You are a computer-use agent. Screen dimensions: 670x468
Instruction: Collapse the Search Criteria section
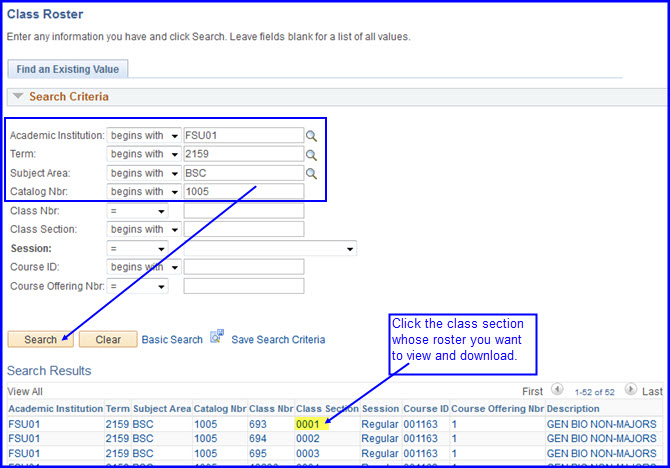18,96
